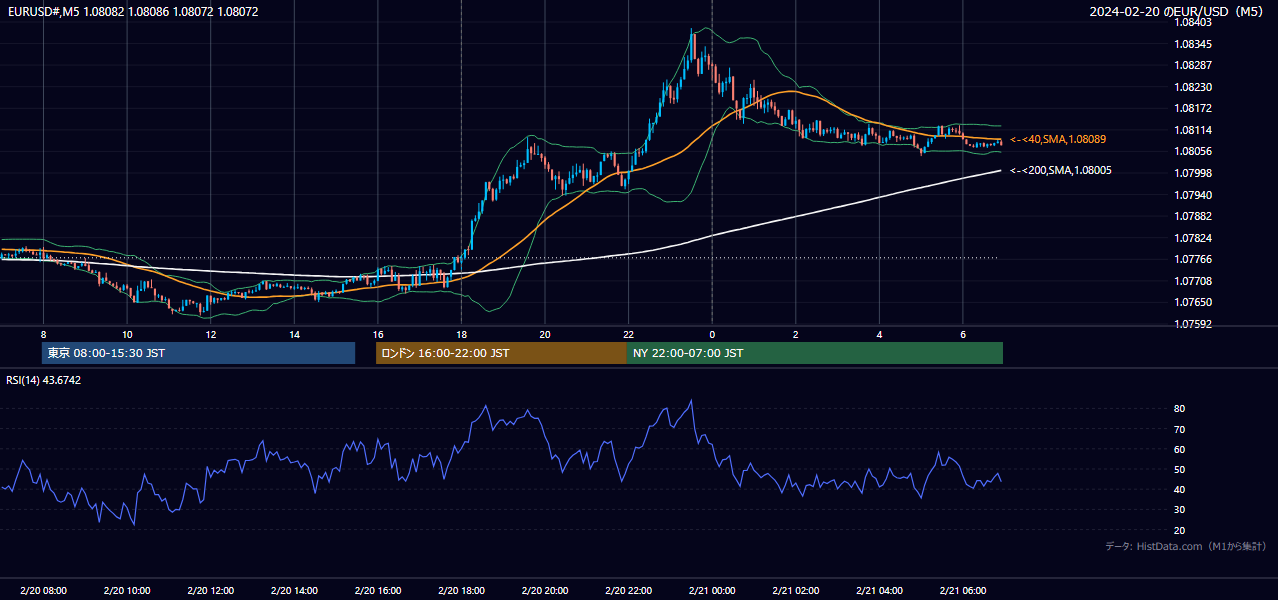This screenshot has height=600, width=1278.
Task: Click bottom time label 2/20 12:00
Action: click(211, 591)
